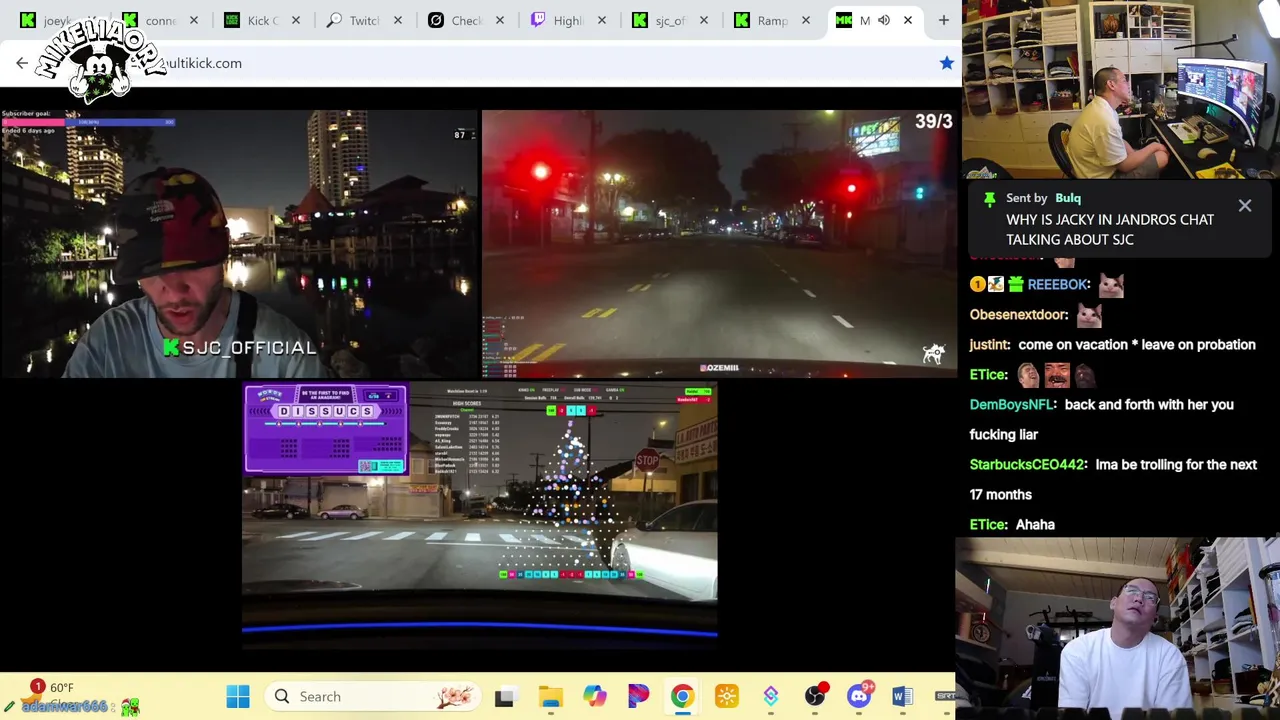Click pinned text WHY IS JACKY IN JANDROS CHAT

[1110, 220]
